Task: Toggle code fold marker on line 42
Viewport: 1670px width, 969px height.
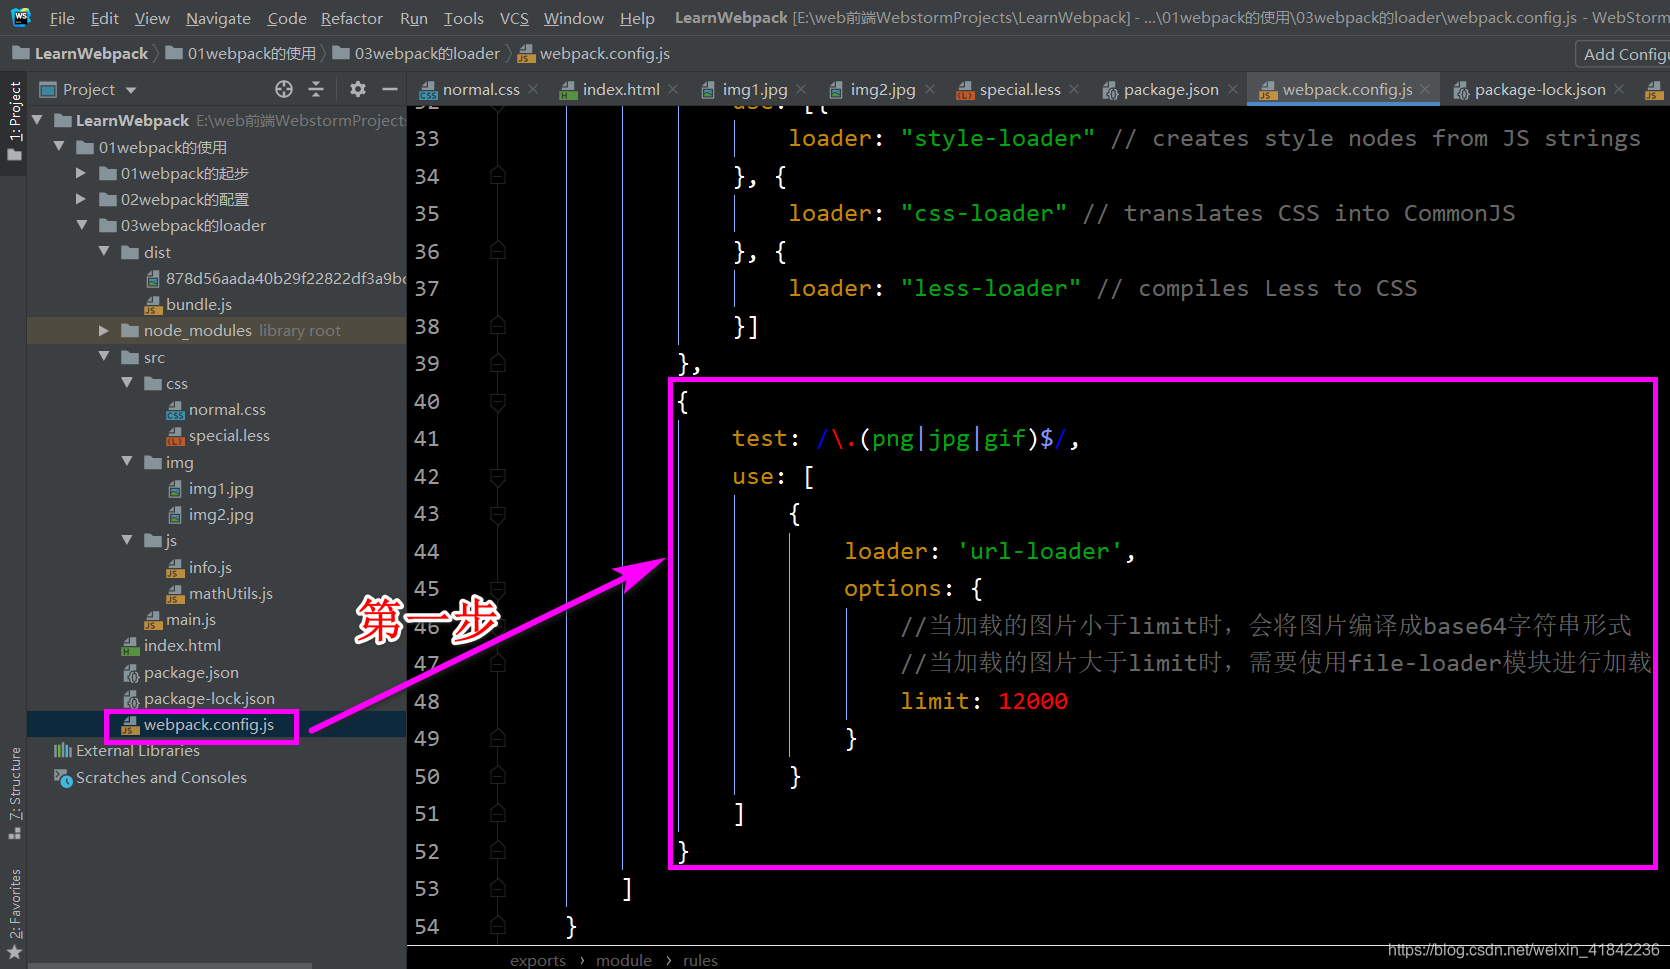Action: pyautogui.click(x=497, y=477)
